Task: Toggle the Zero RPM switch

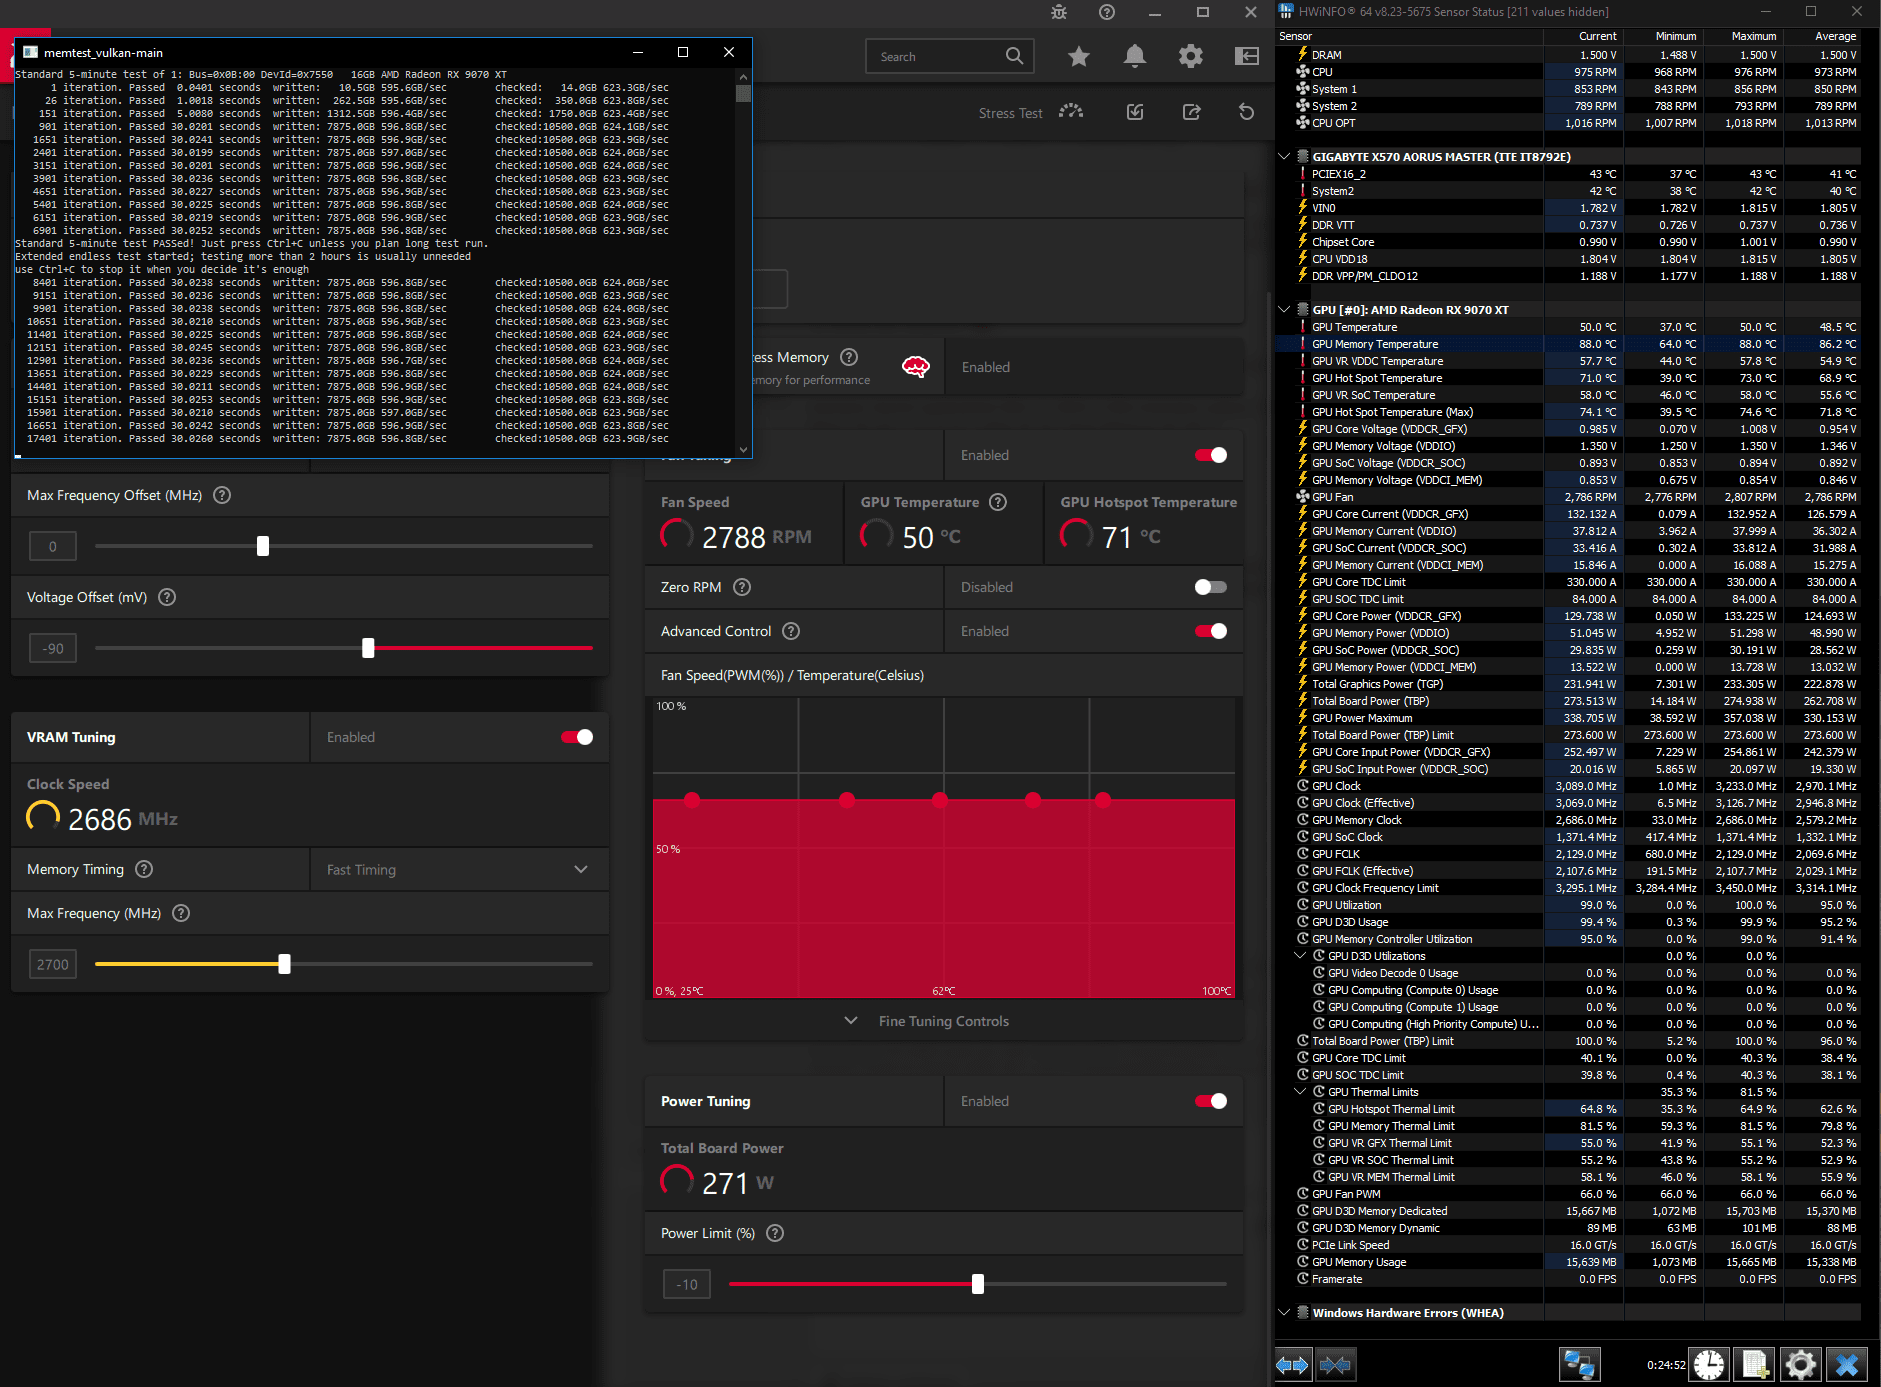Action: (x=1211, y=587)
